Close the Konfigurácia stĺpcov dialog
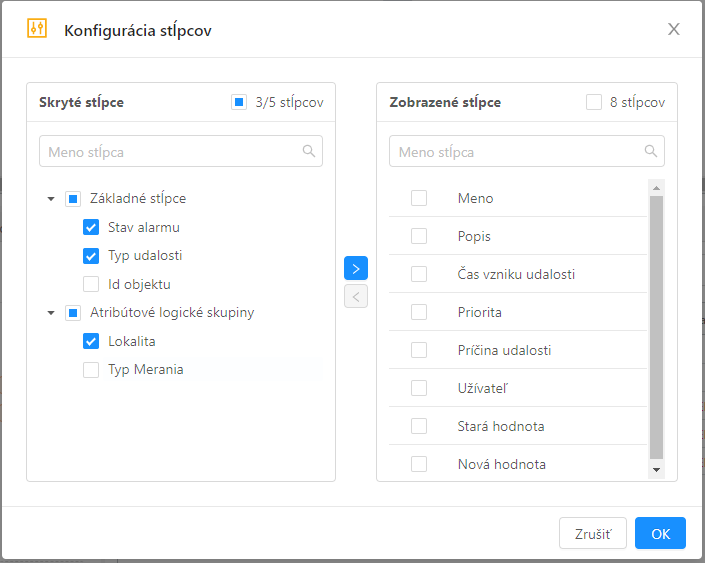The width and height of the screenshot is (705, 563). coord(674,29)
